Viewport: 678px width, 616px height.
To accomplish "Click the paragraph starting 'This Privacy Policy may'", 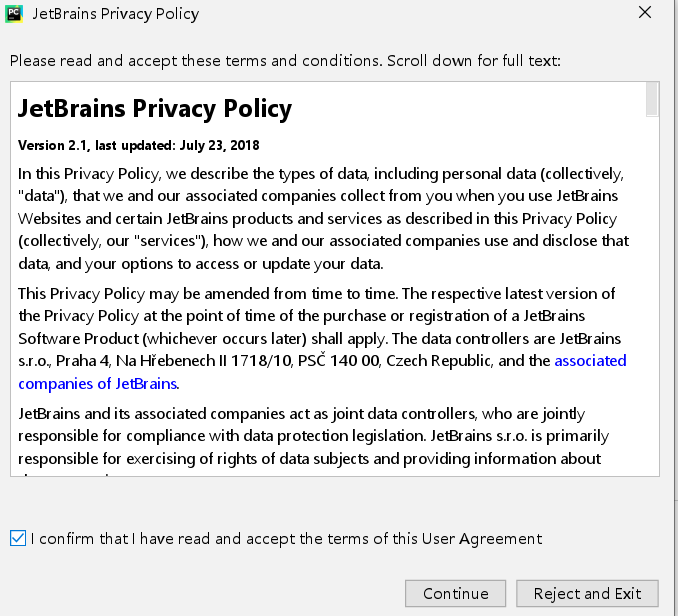I will pos(322,338).
